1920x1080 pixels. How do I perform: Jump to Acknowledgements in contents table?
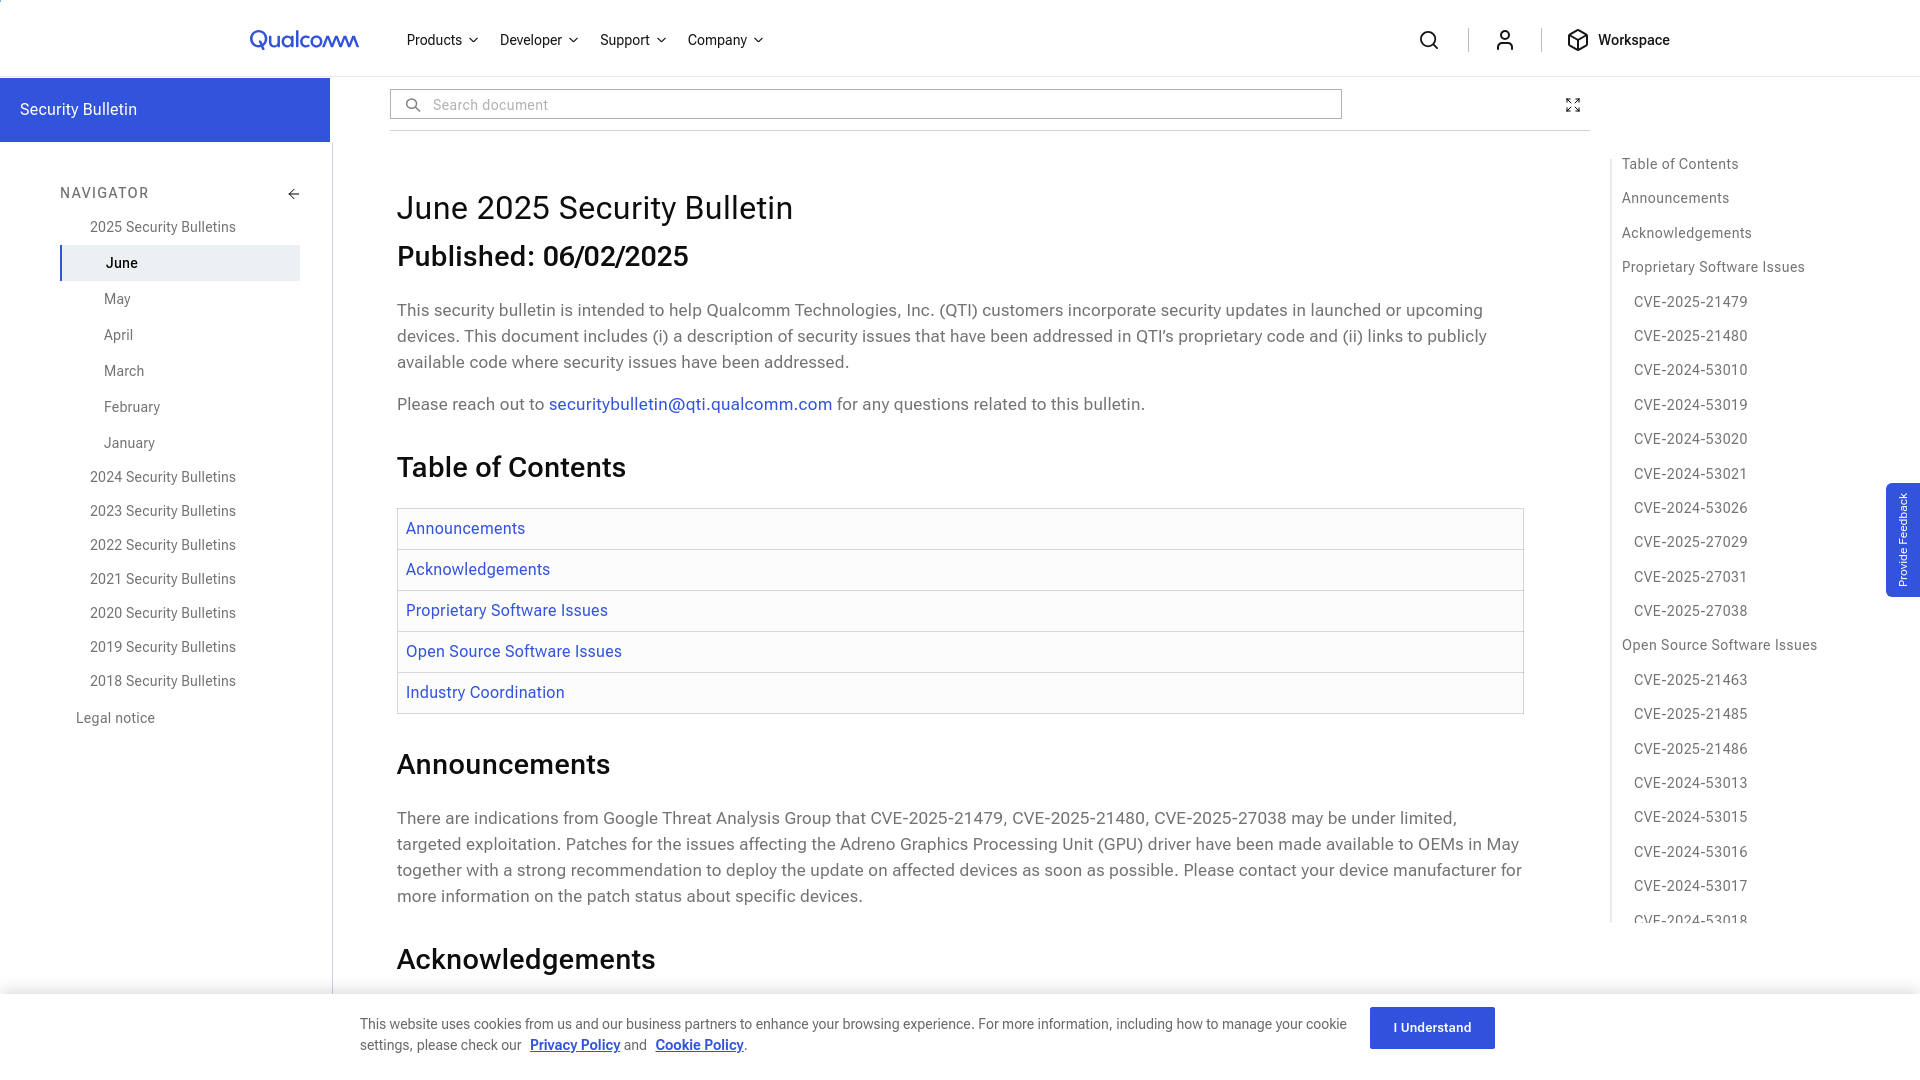(x=478, y=569)
